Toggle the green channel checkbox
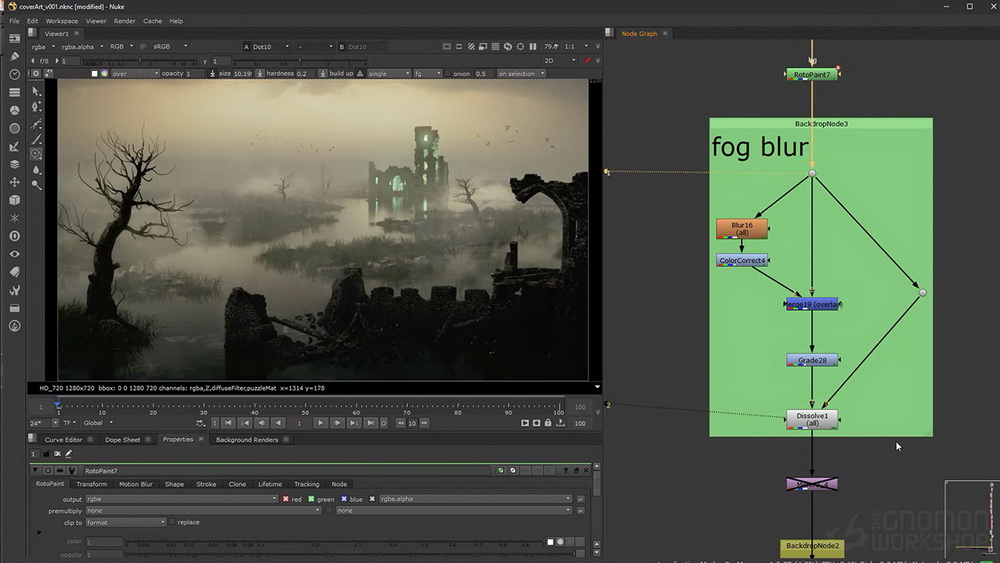 tap(311, 499)
